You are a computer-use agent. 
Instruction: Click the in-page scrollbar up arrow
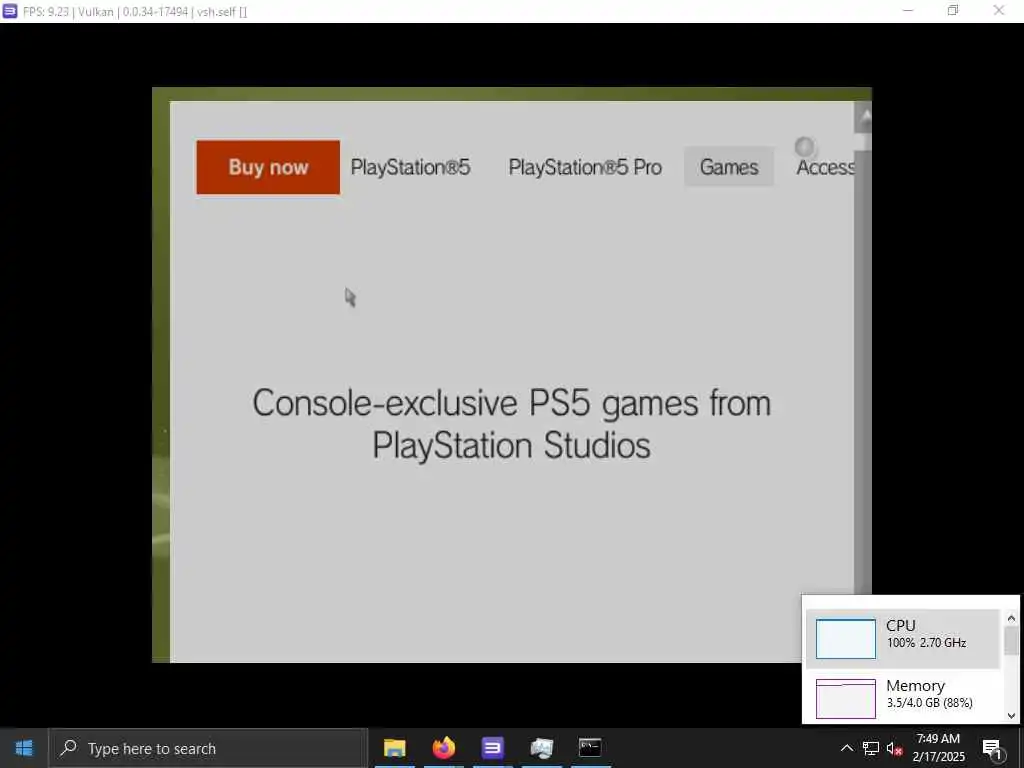(x=863, y=118)
